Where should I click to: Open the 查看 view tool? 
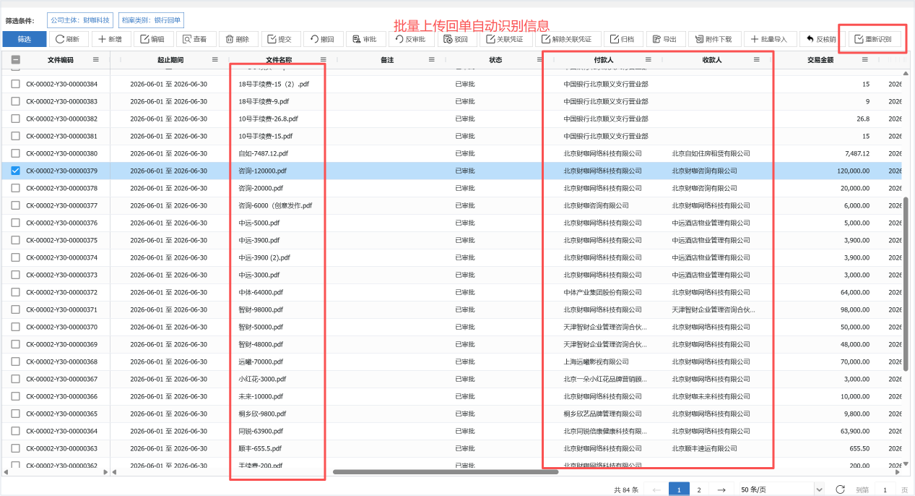coord(187,39)
